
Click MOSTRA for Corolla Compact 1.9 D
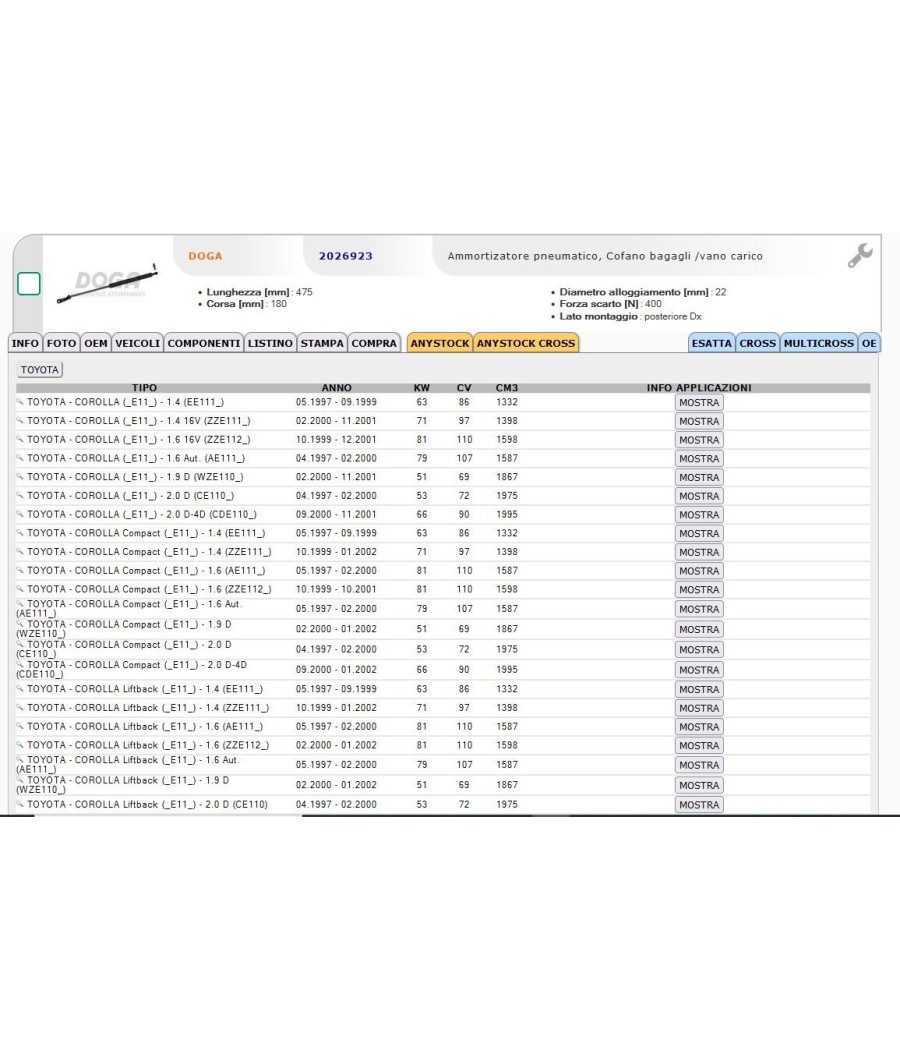(x=699, y=629)
